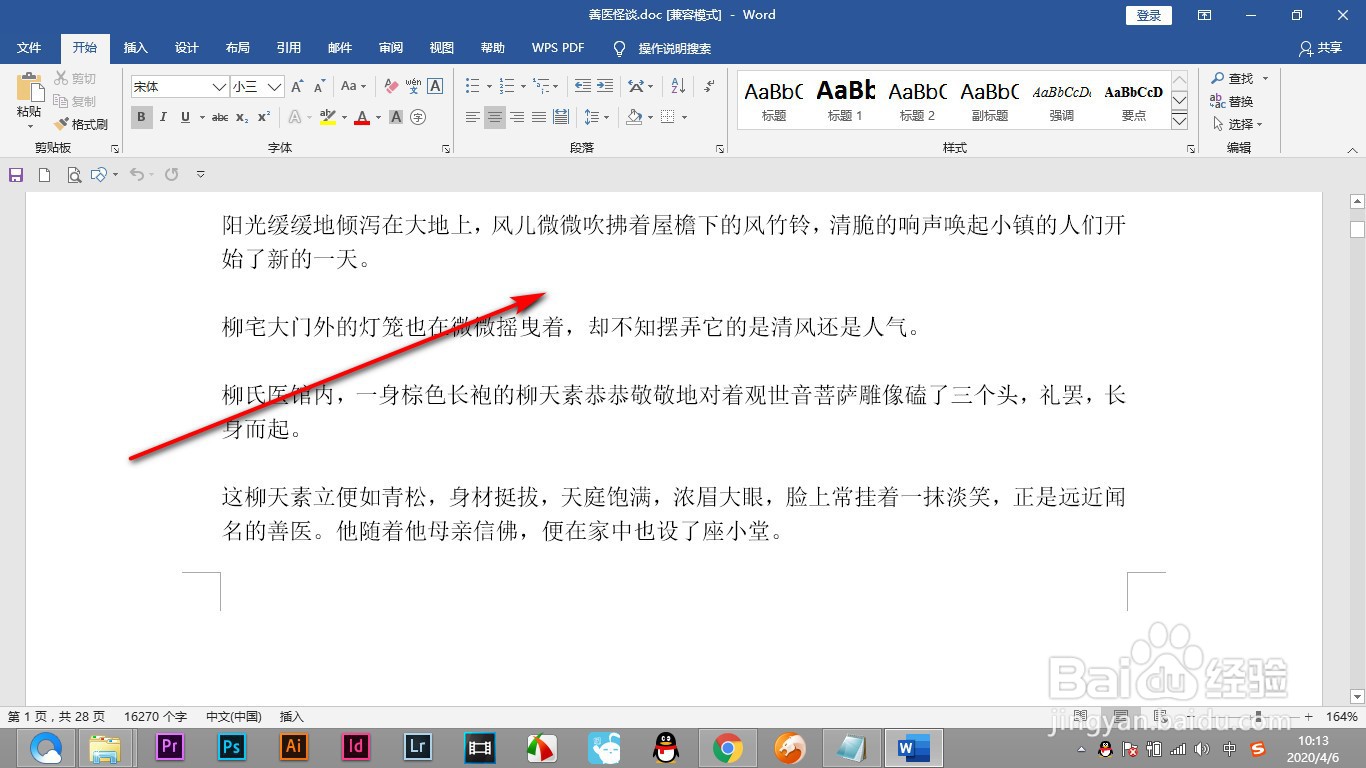Select the Format Painter (格式刷) tool
Viewport: 1366px width, 768px height.
82,124
